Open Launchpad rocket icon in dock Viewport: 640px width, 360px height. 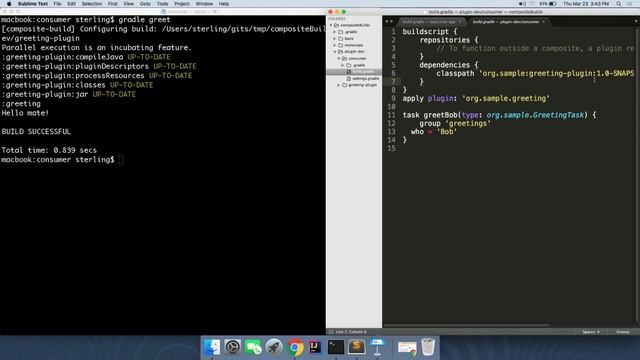click(274, 347)
